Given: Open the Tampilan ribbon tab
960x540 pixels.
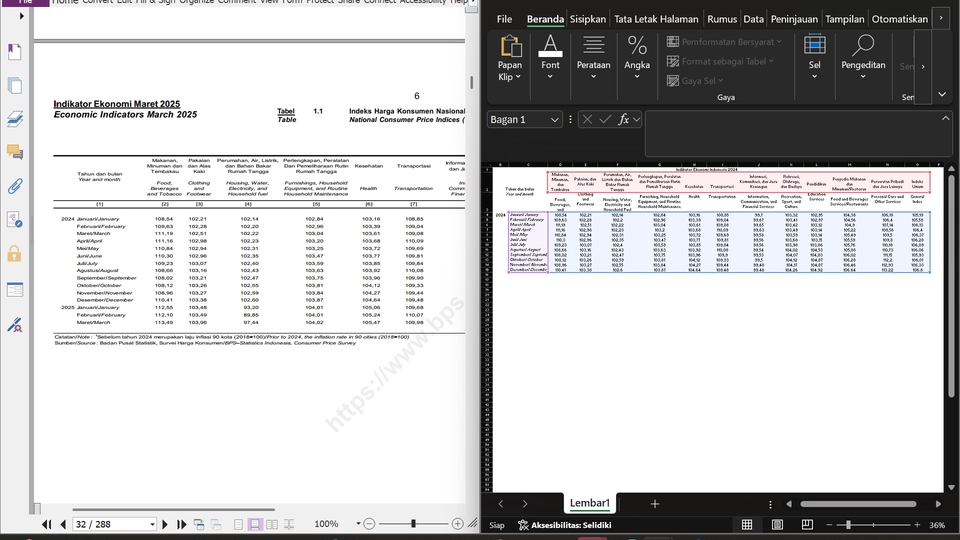Looking at the screenshot, I should point(844,19).
